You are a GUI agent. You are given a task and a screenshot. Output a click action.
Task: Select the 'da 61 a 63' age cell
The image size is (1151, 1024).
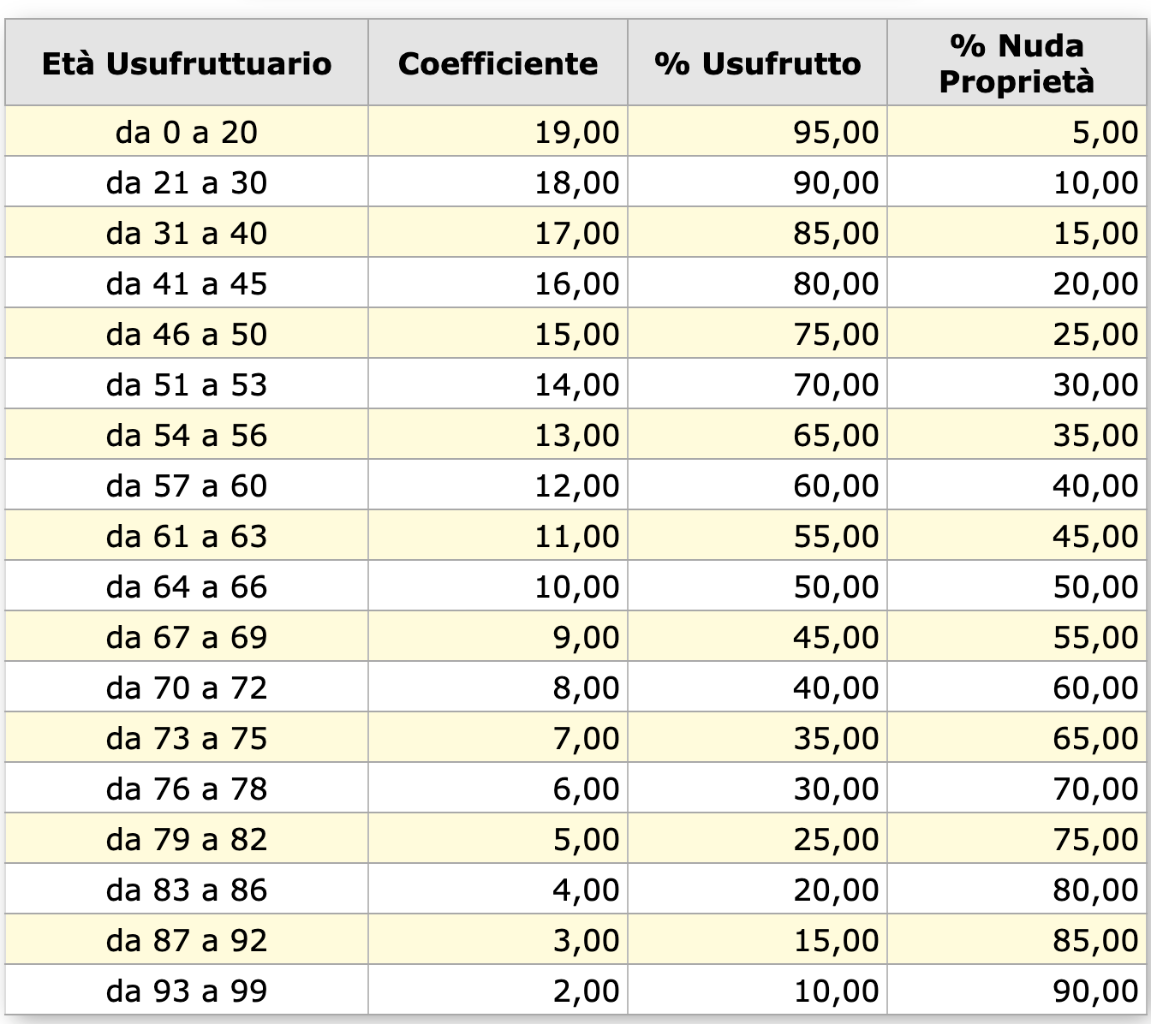pos(186,536)
